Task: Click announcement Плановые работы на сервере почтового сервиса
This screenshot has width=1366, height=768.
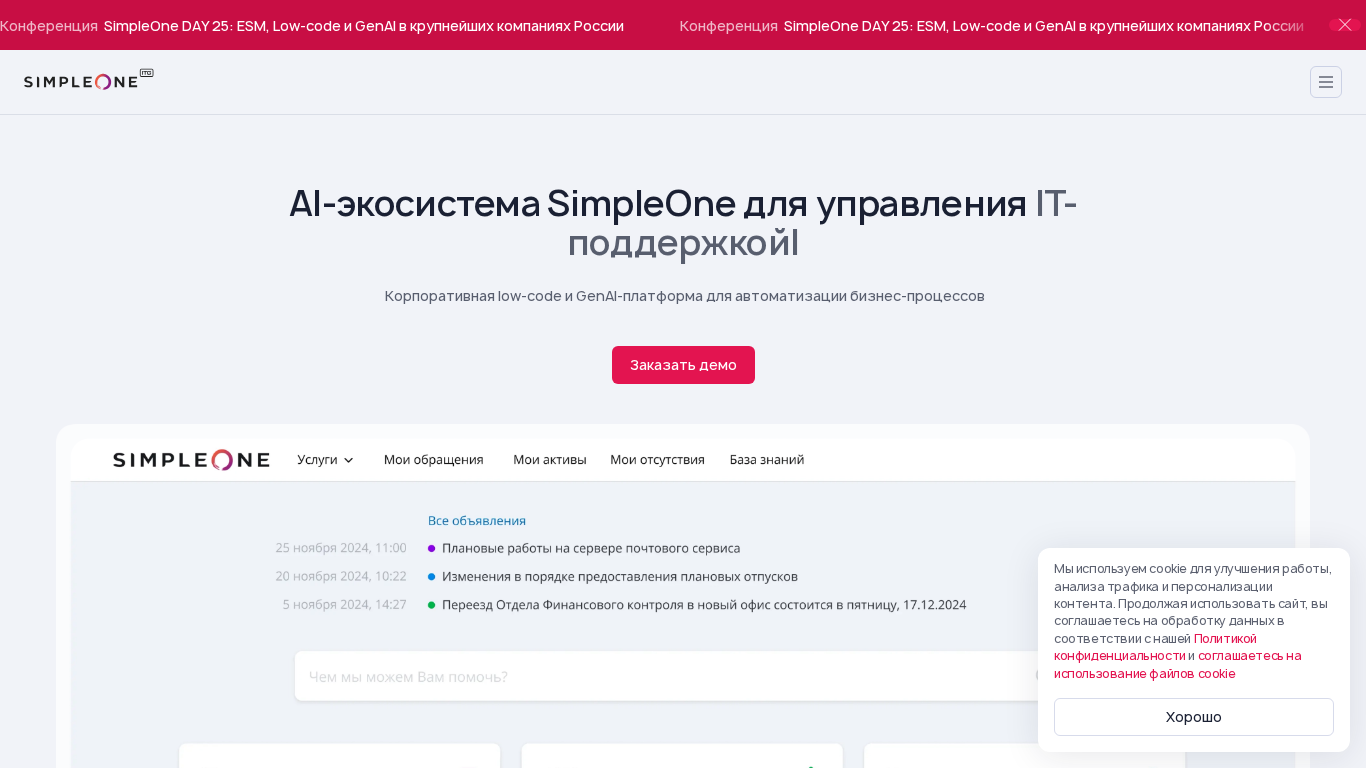Action: pyautogui.click(x=591, y=548)
